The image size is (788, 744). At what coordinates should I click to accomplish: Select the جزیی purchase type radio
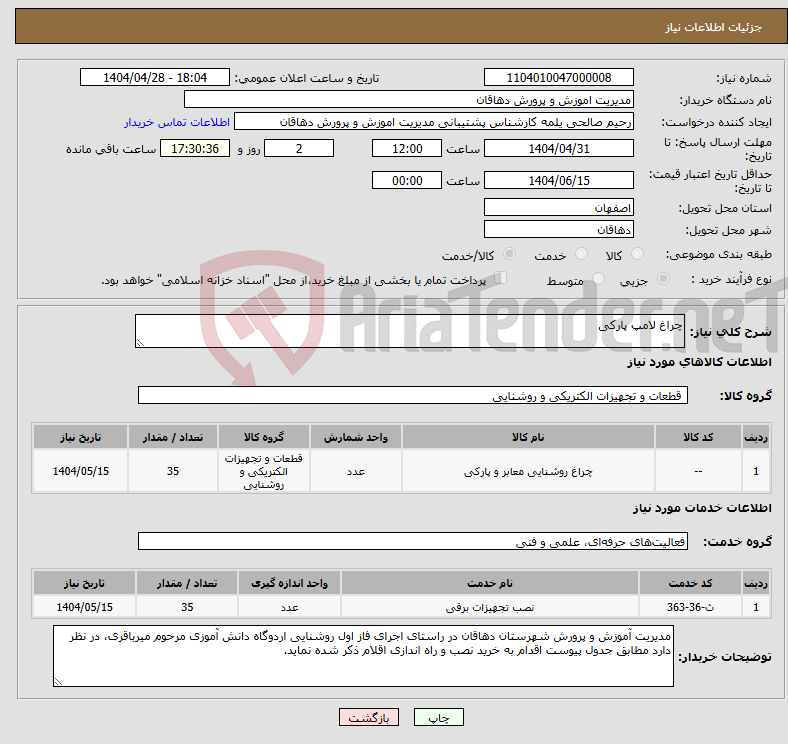663,278
